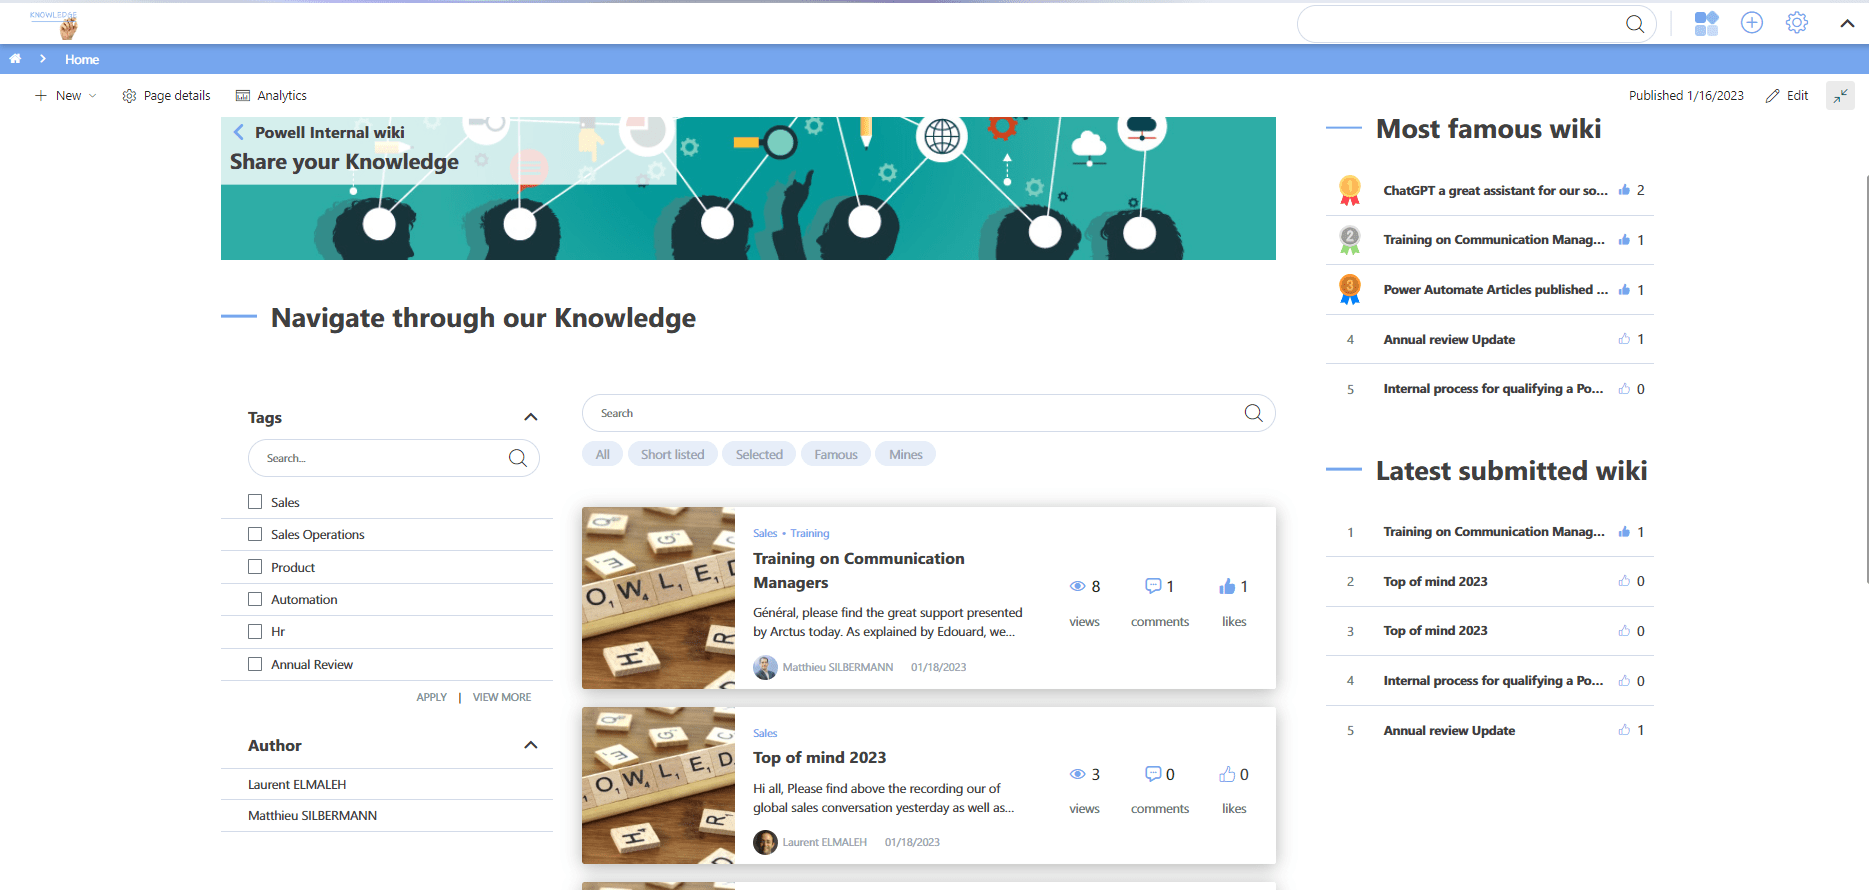
Task: Open Page details
Action: point(166,96)
